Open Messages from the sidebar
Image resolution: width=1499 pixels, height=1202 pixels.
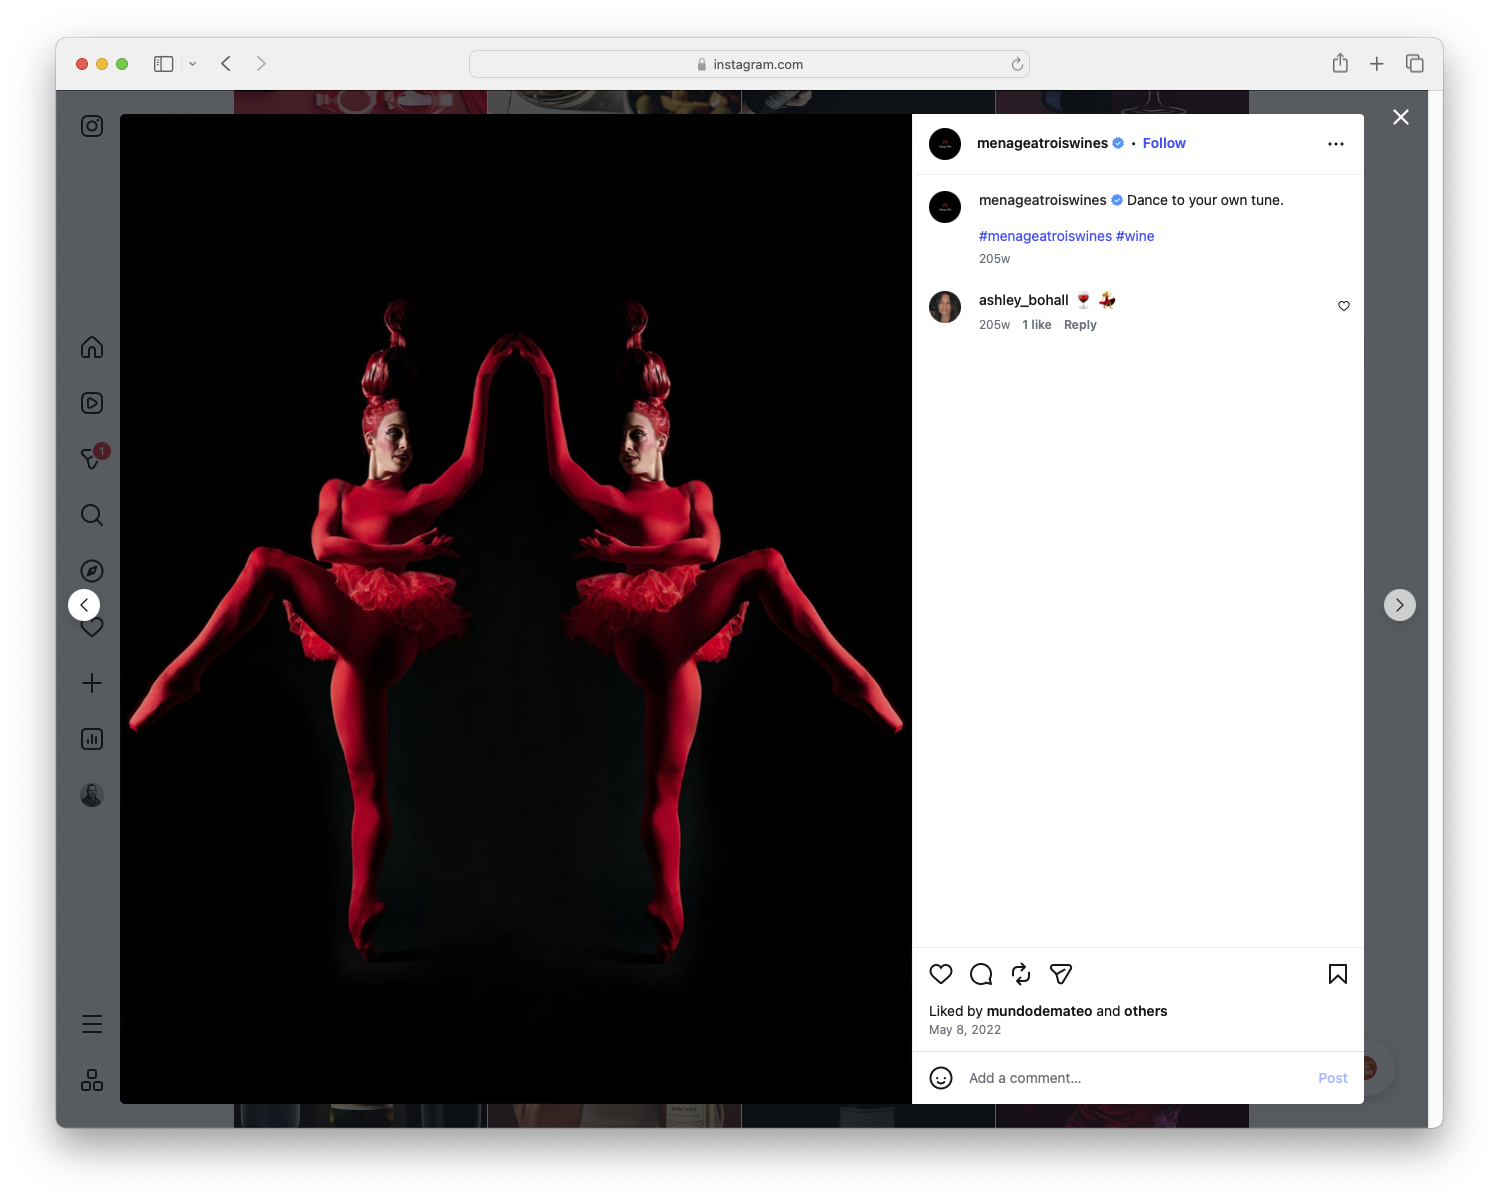coord(91,458)
